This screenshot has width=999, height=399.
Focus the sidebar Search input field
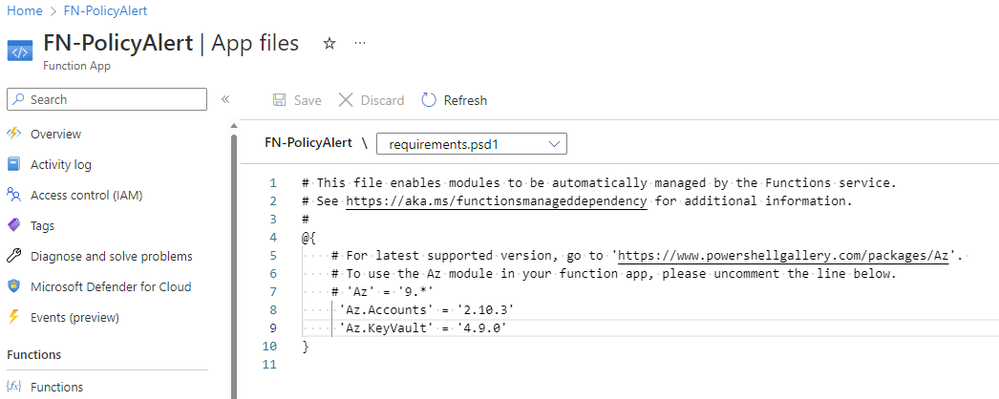(106, 99)
